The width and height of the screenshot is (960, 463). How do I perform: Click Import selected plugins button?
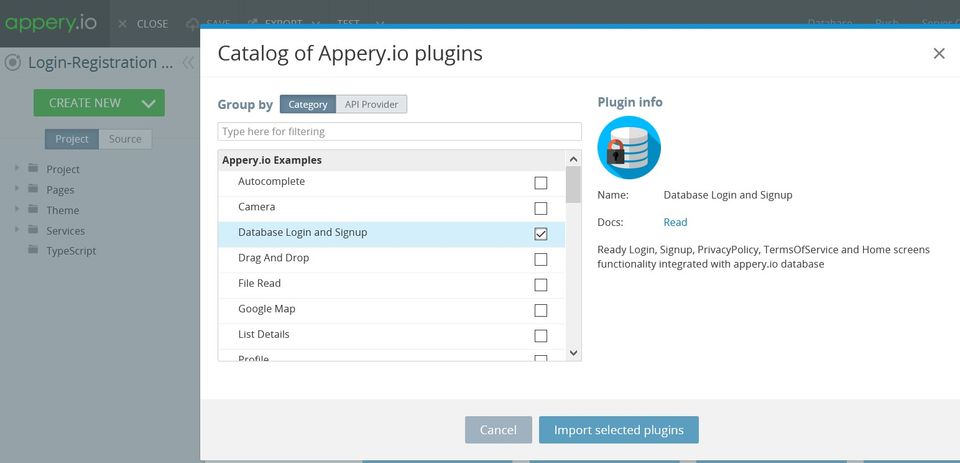pyautogui.click(x=618, y=430)
